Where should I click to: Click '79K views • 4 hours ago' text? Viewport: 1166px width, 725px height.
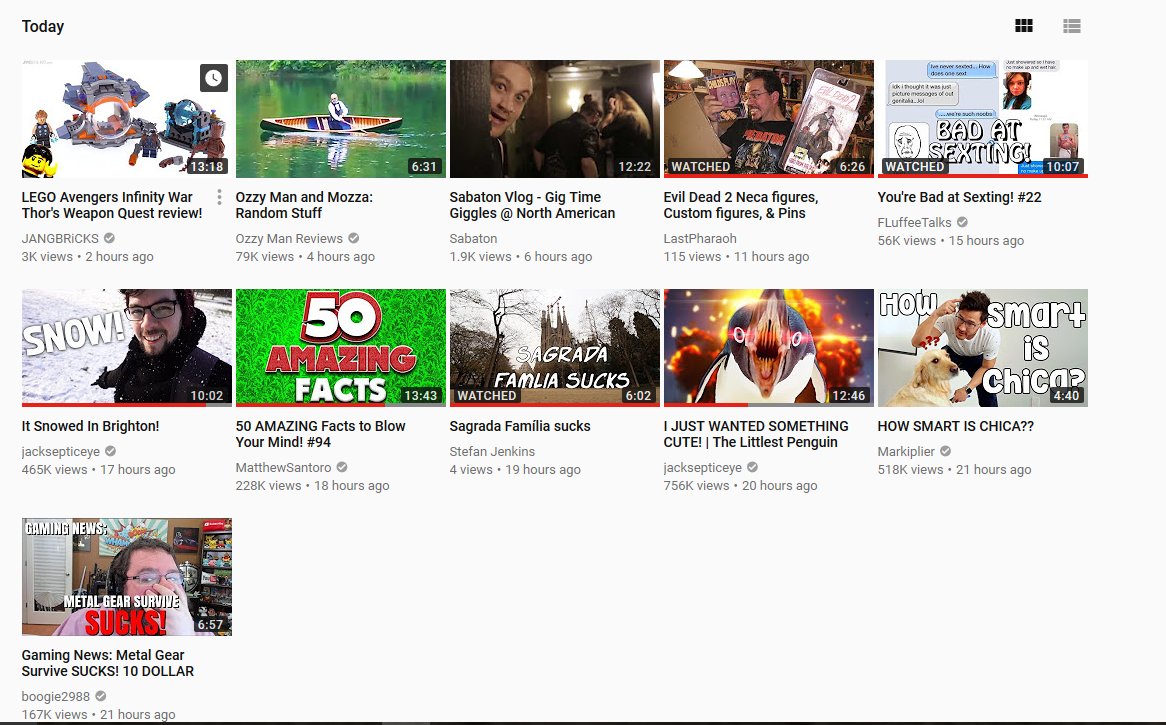[305, 256]
